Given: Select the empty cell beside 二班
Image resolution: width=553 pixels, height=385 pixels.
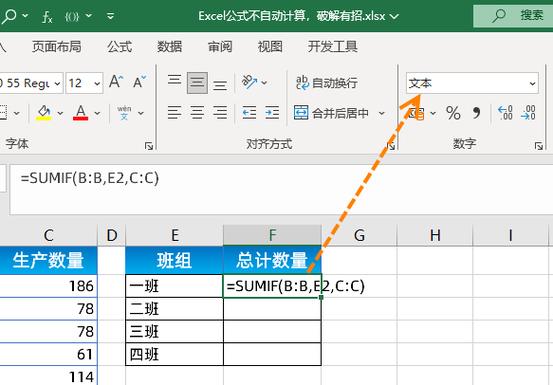Looking at the screenshot, I should [x=272, y=309].
